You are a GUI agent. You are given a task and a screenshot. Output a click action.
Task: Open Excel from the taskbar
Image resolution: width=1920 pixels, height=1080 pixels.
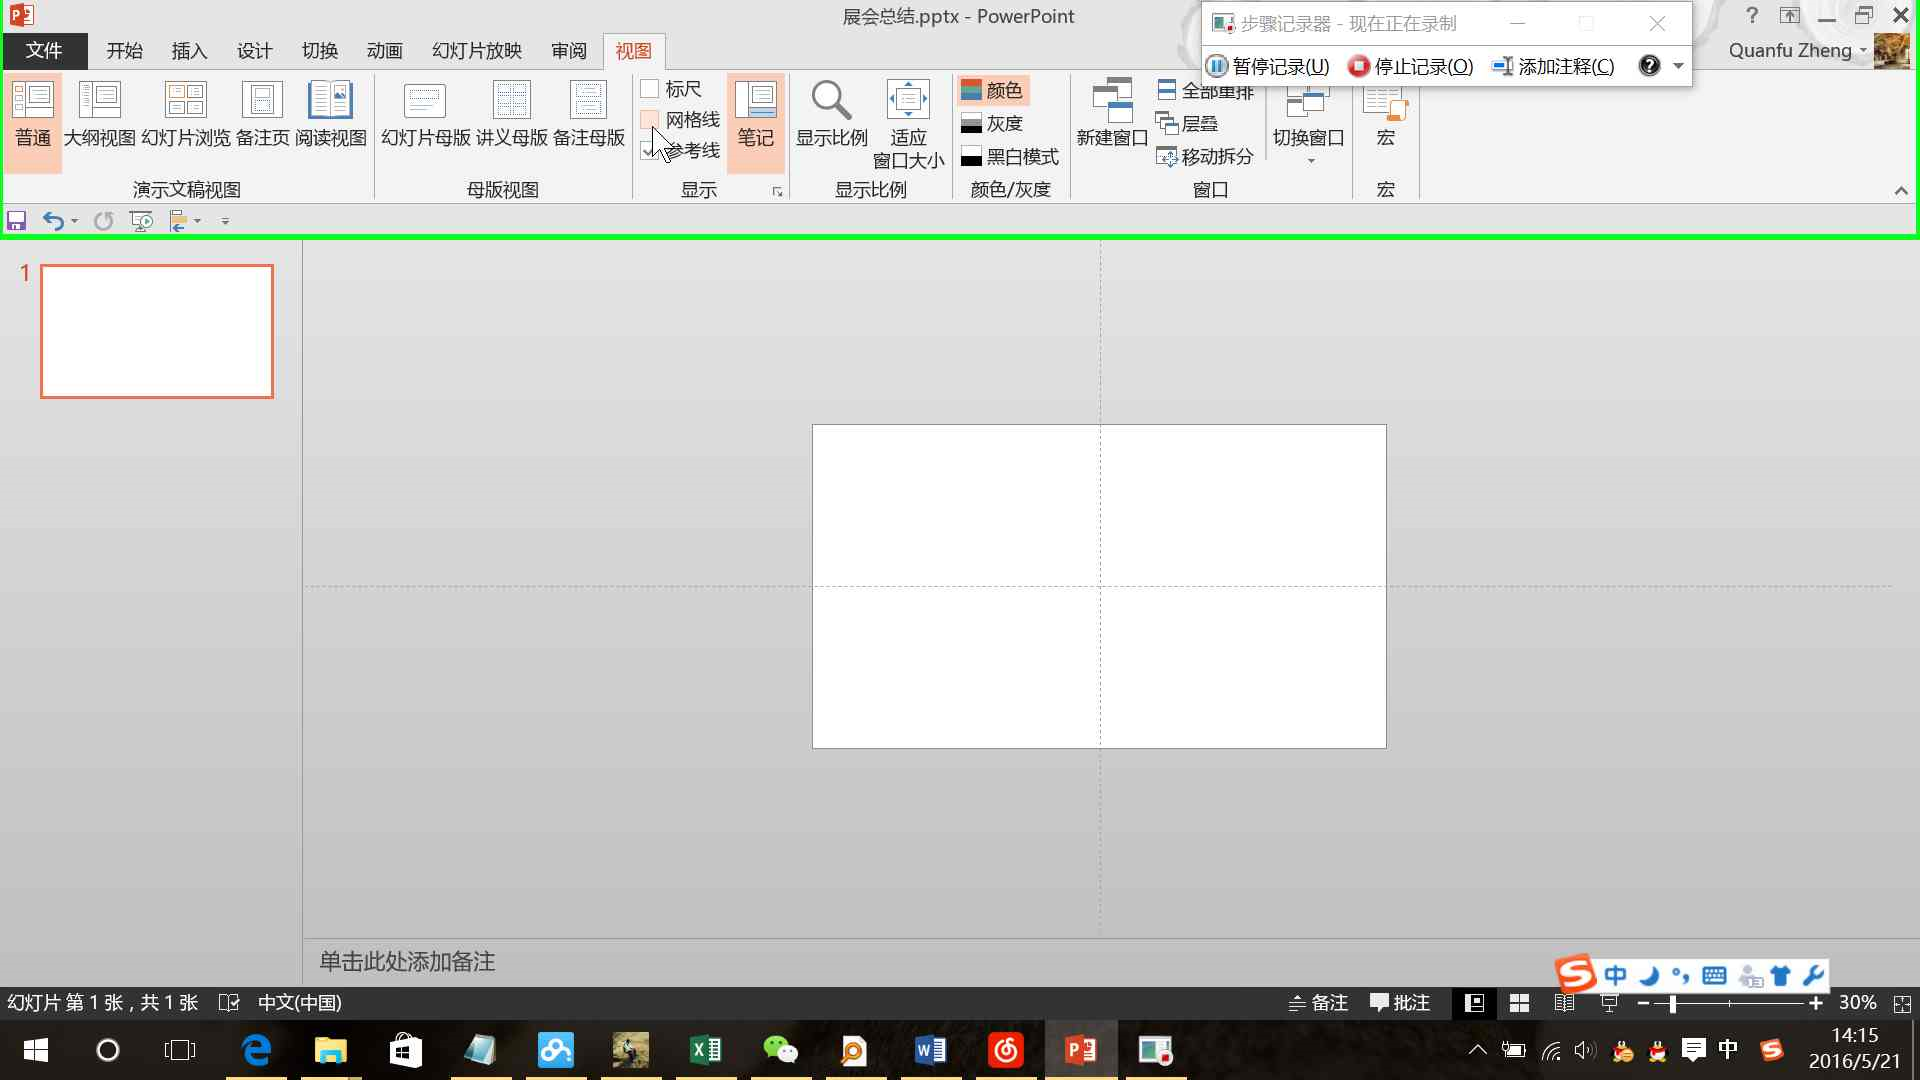tap(706, 1050)
